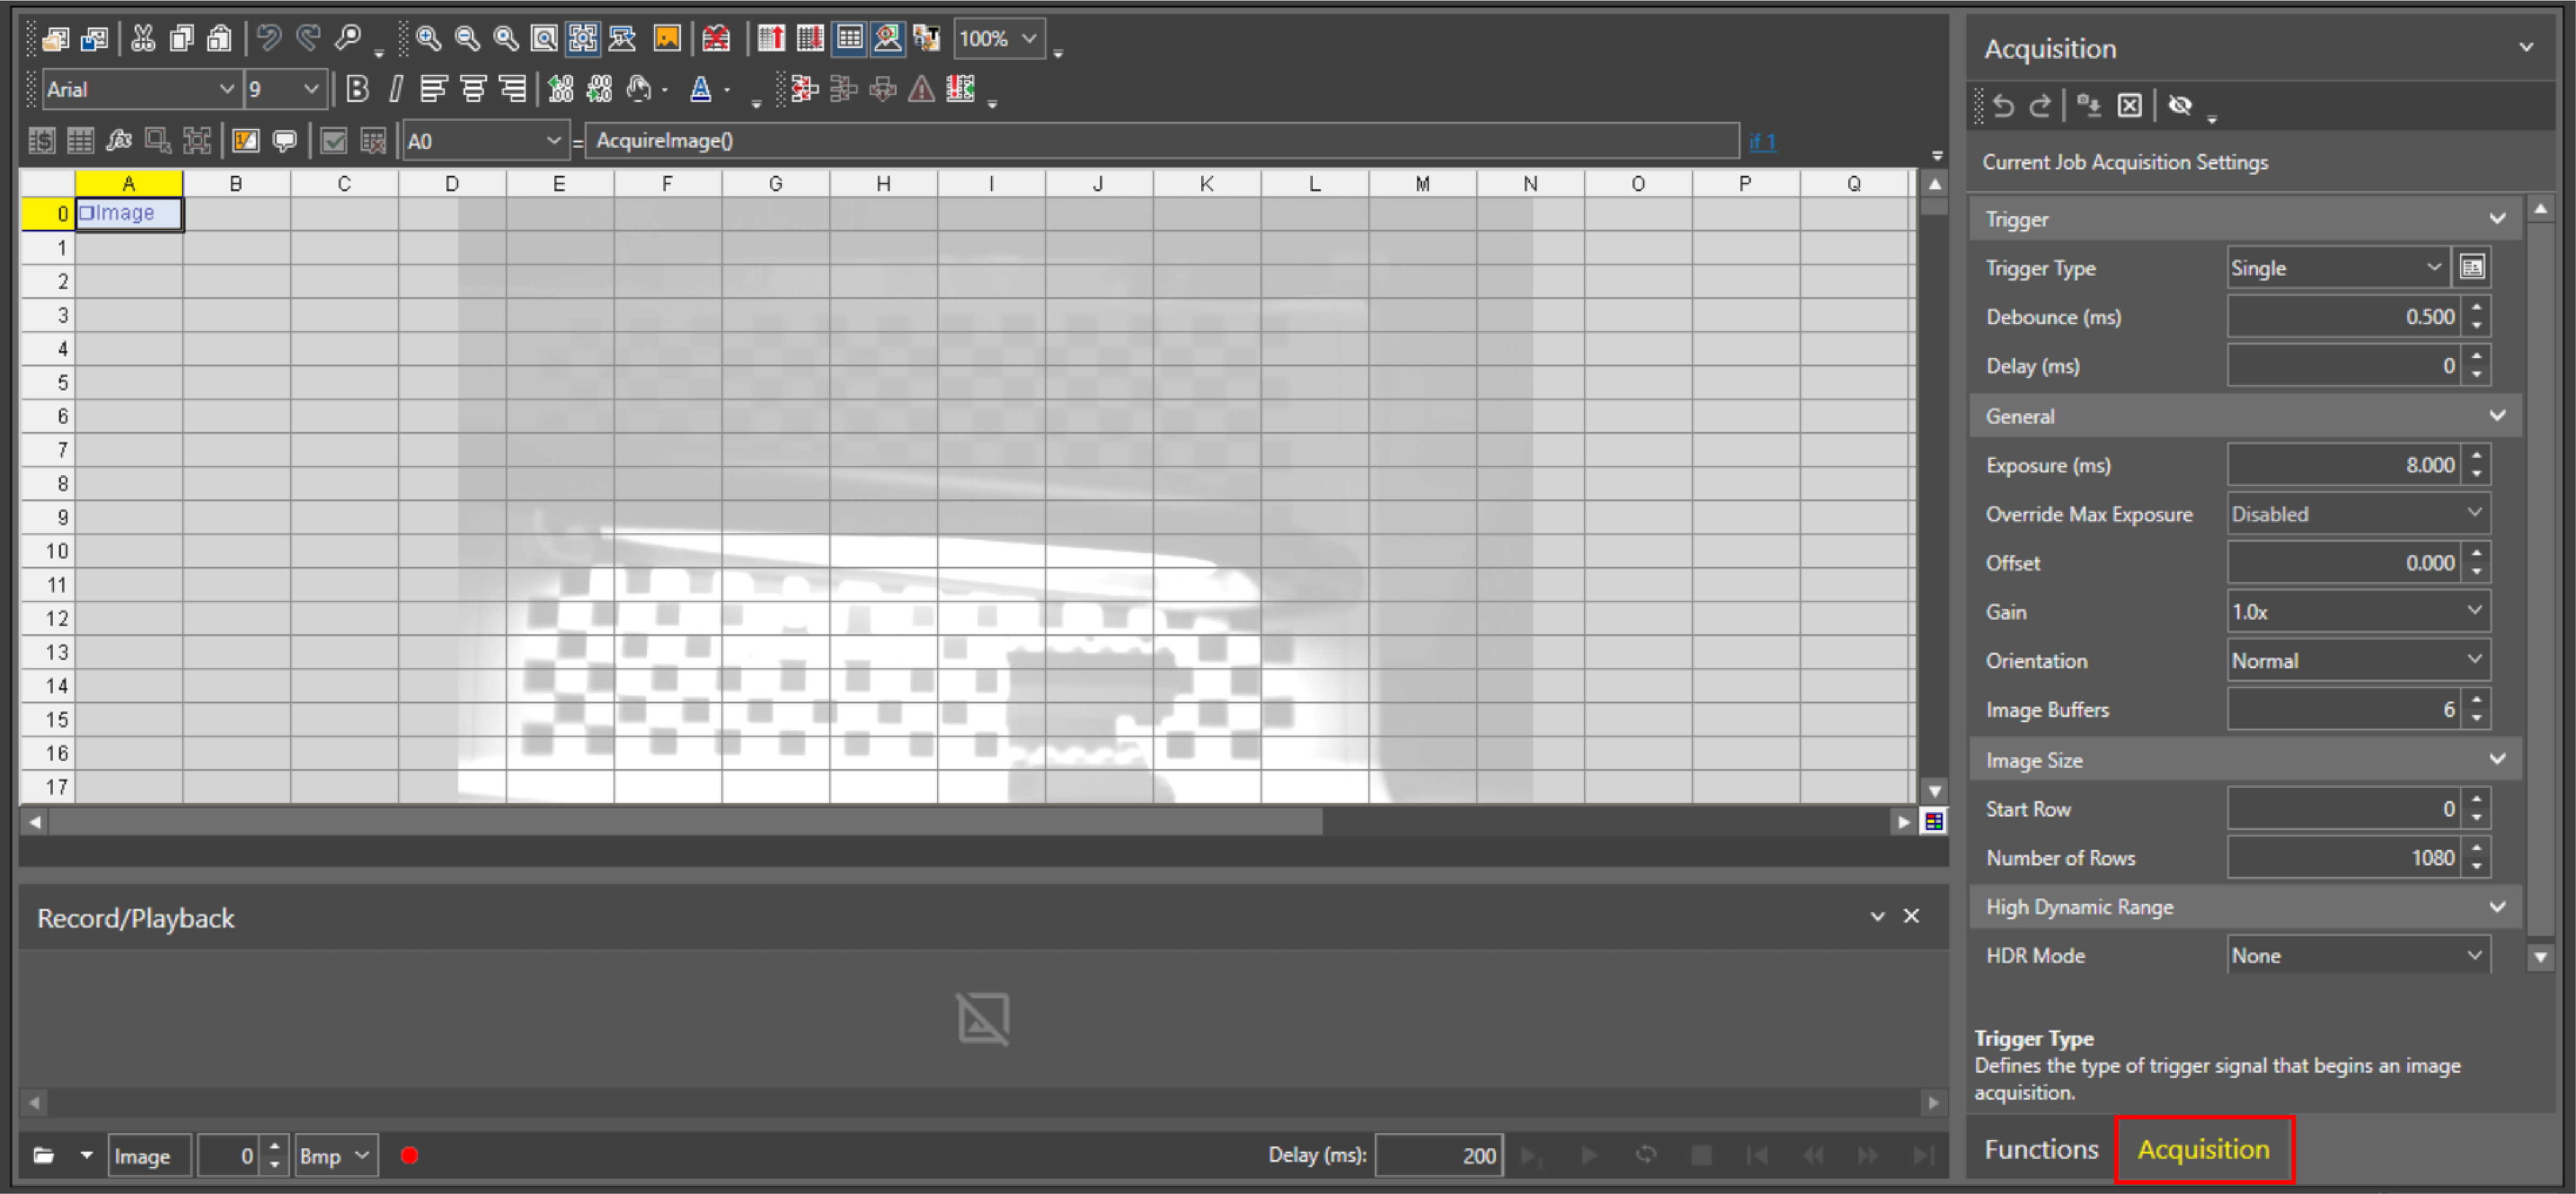Viewport: 2576px width, 1194px height.
Task: Toggle the eye visibility icon in Acquisition
Action: [x=2180, y=105]
